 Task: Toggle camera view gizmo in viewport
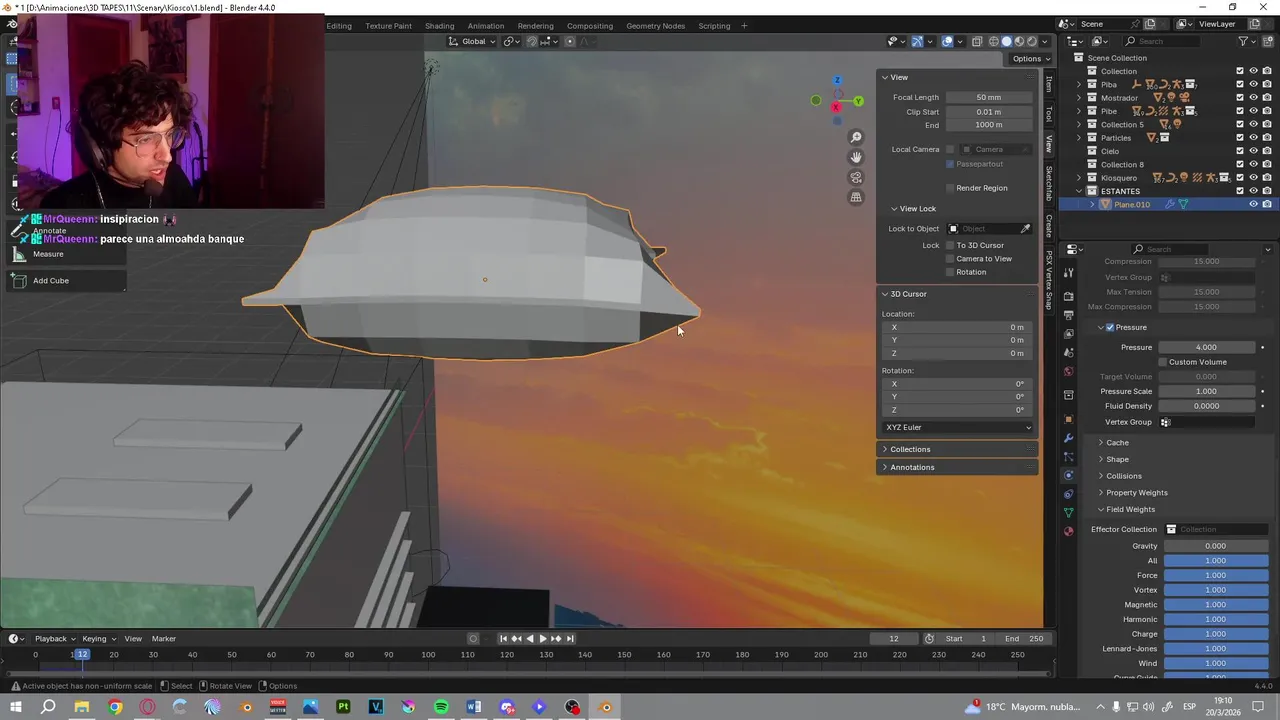[856, 177]
